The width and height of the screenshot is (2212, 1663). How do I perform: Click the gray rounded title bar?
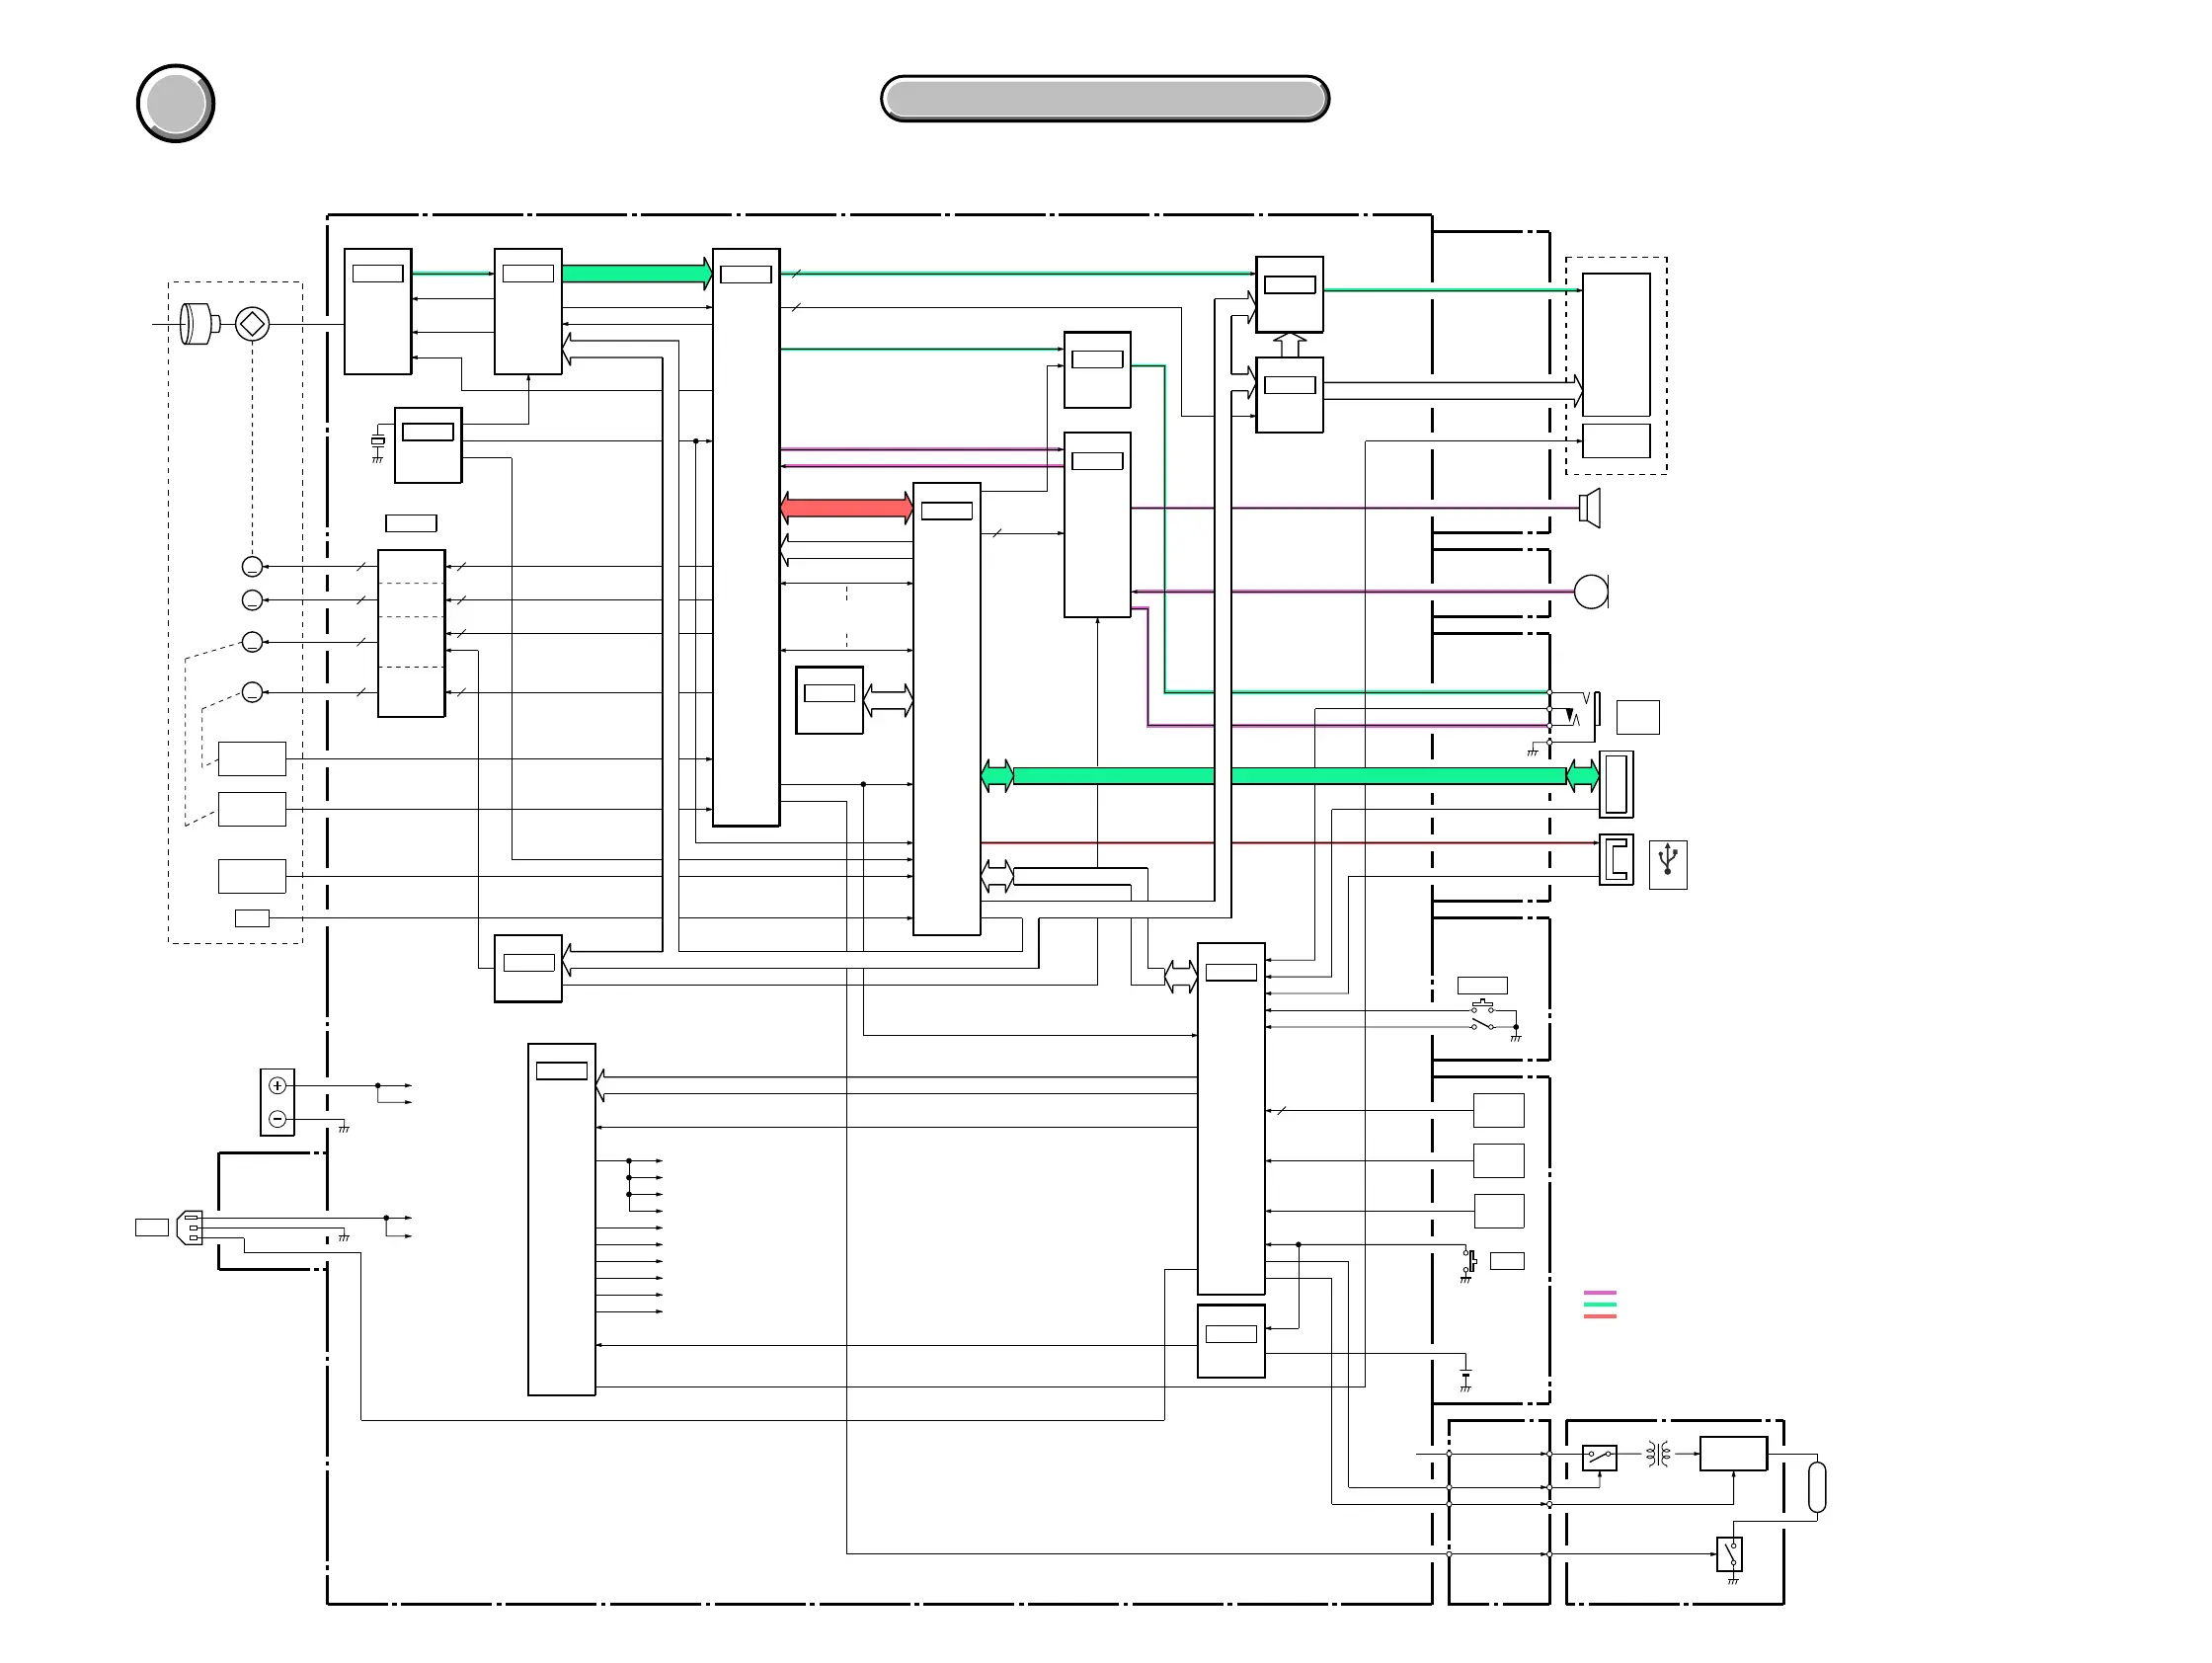point(1104,98)
